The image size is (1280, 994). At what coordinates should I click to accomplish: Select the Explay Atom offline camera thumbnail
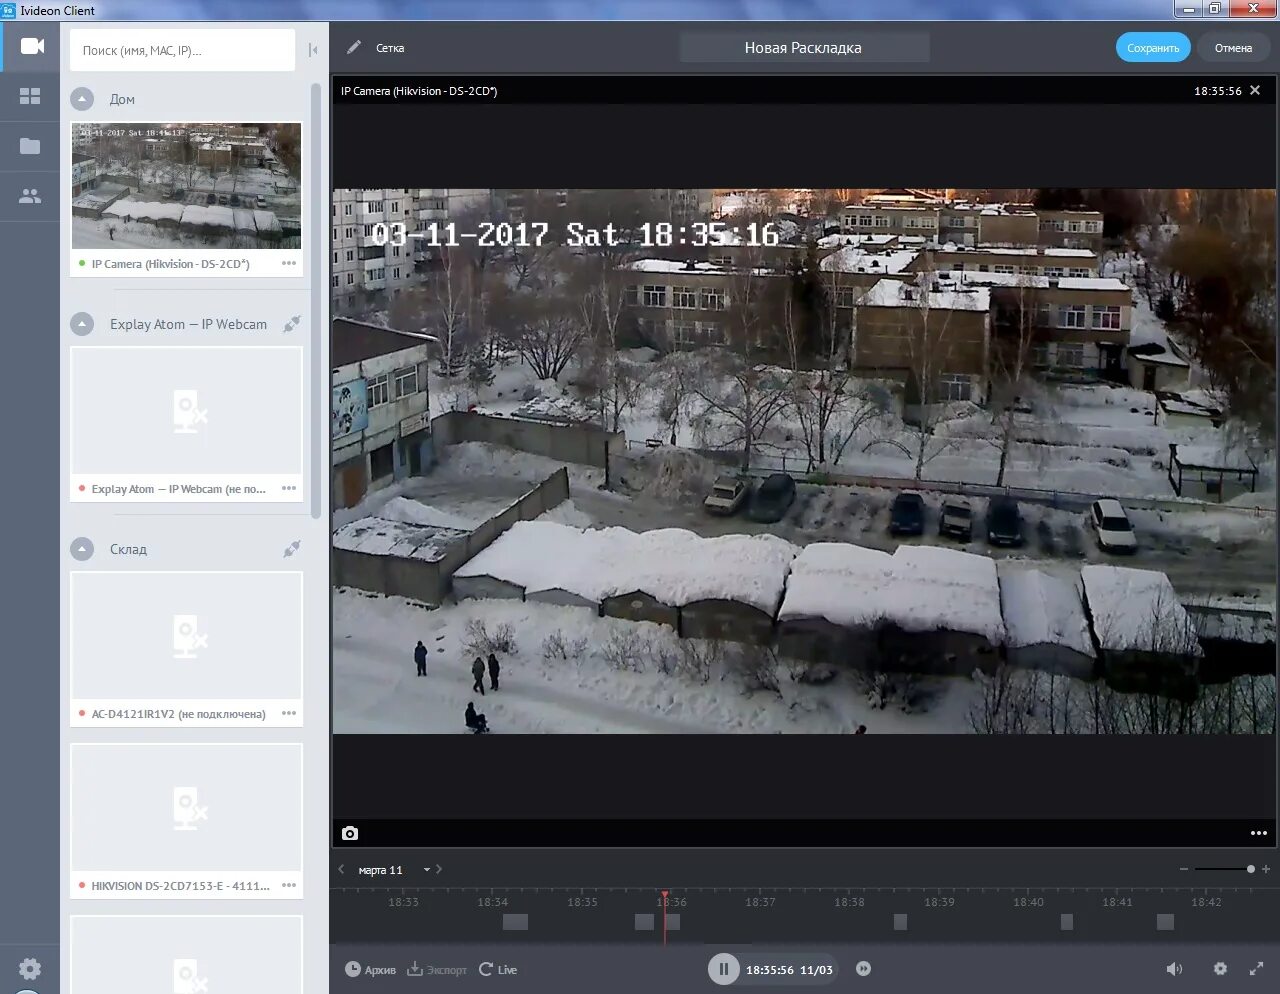click(x=186, y=411)
